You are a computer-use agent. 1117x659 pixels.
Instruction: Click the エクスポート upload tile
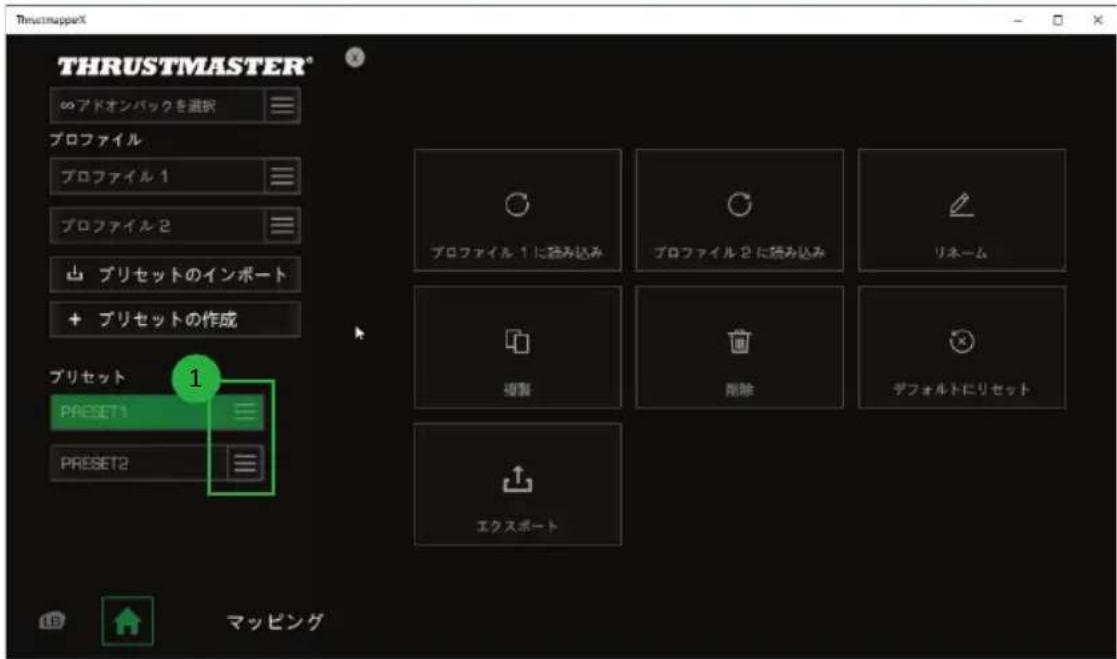click(518, 484)
